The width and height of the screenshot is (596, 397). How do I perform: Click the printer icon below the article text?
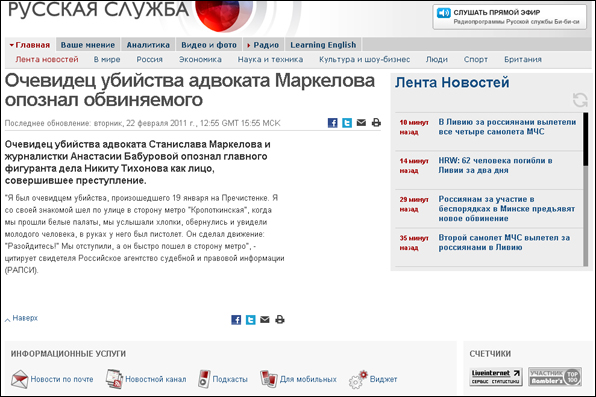(280, 319)
